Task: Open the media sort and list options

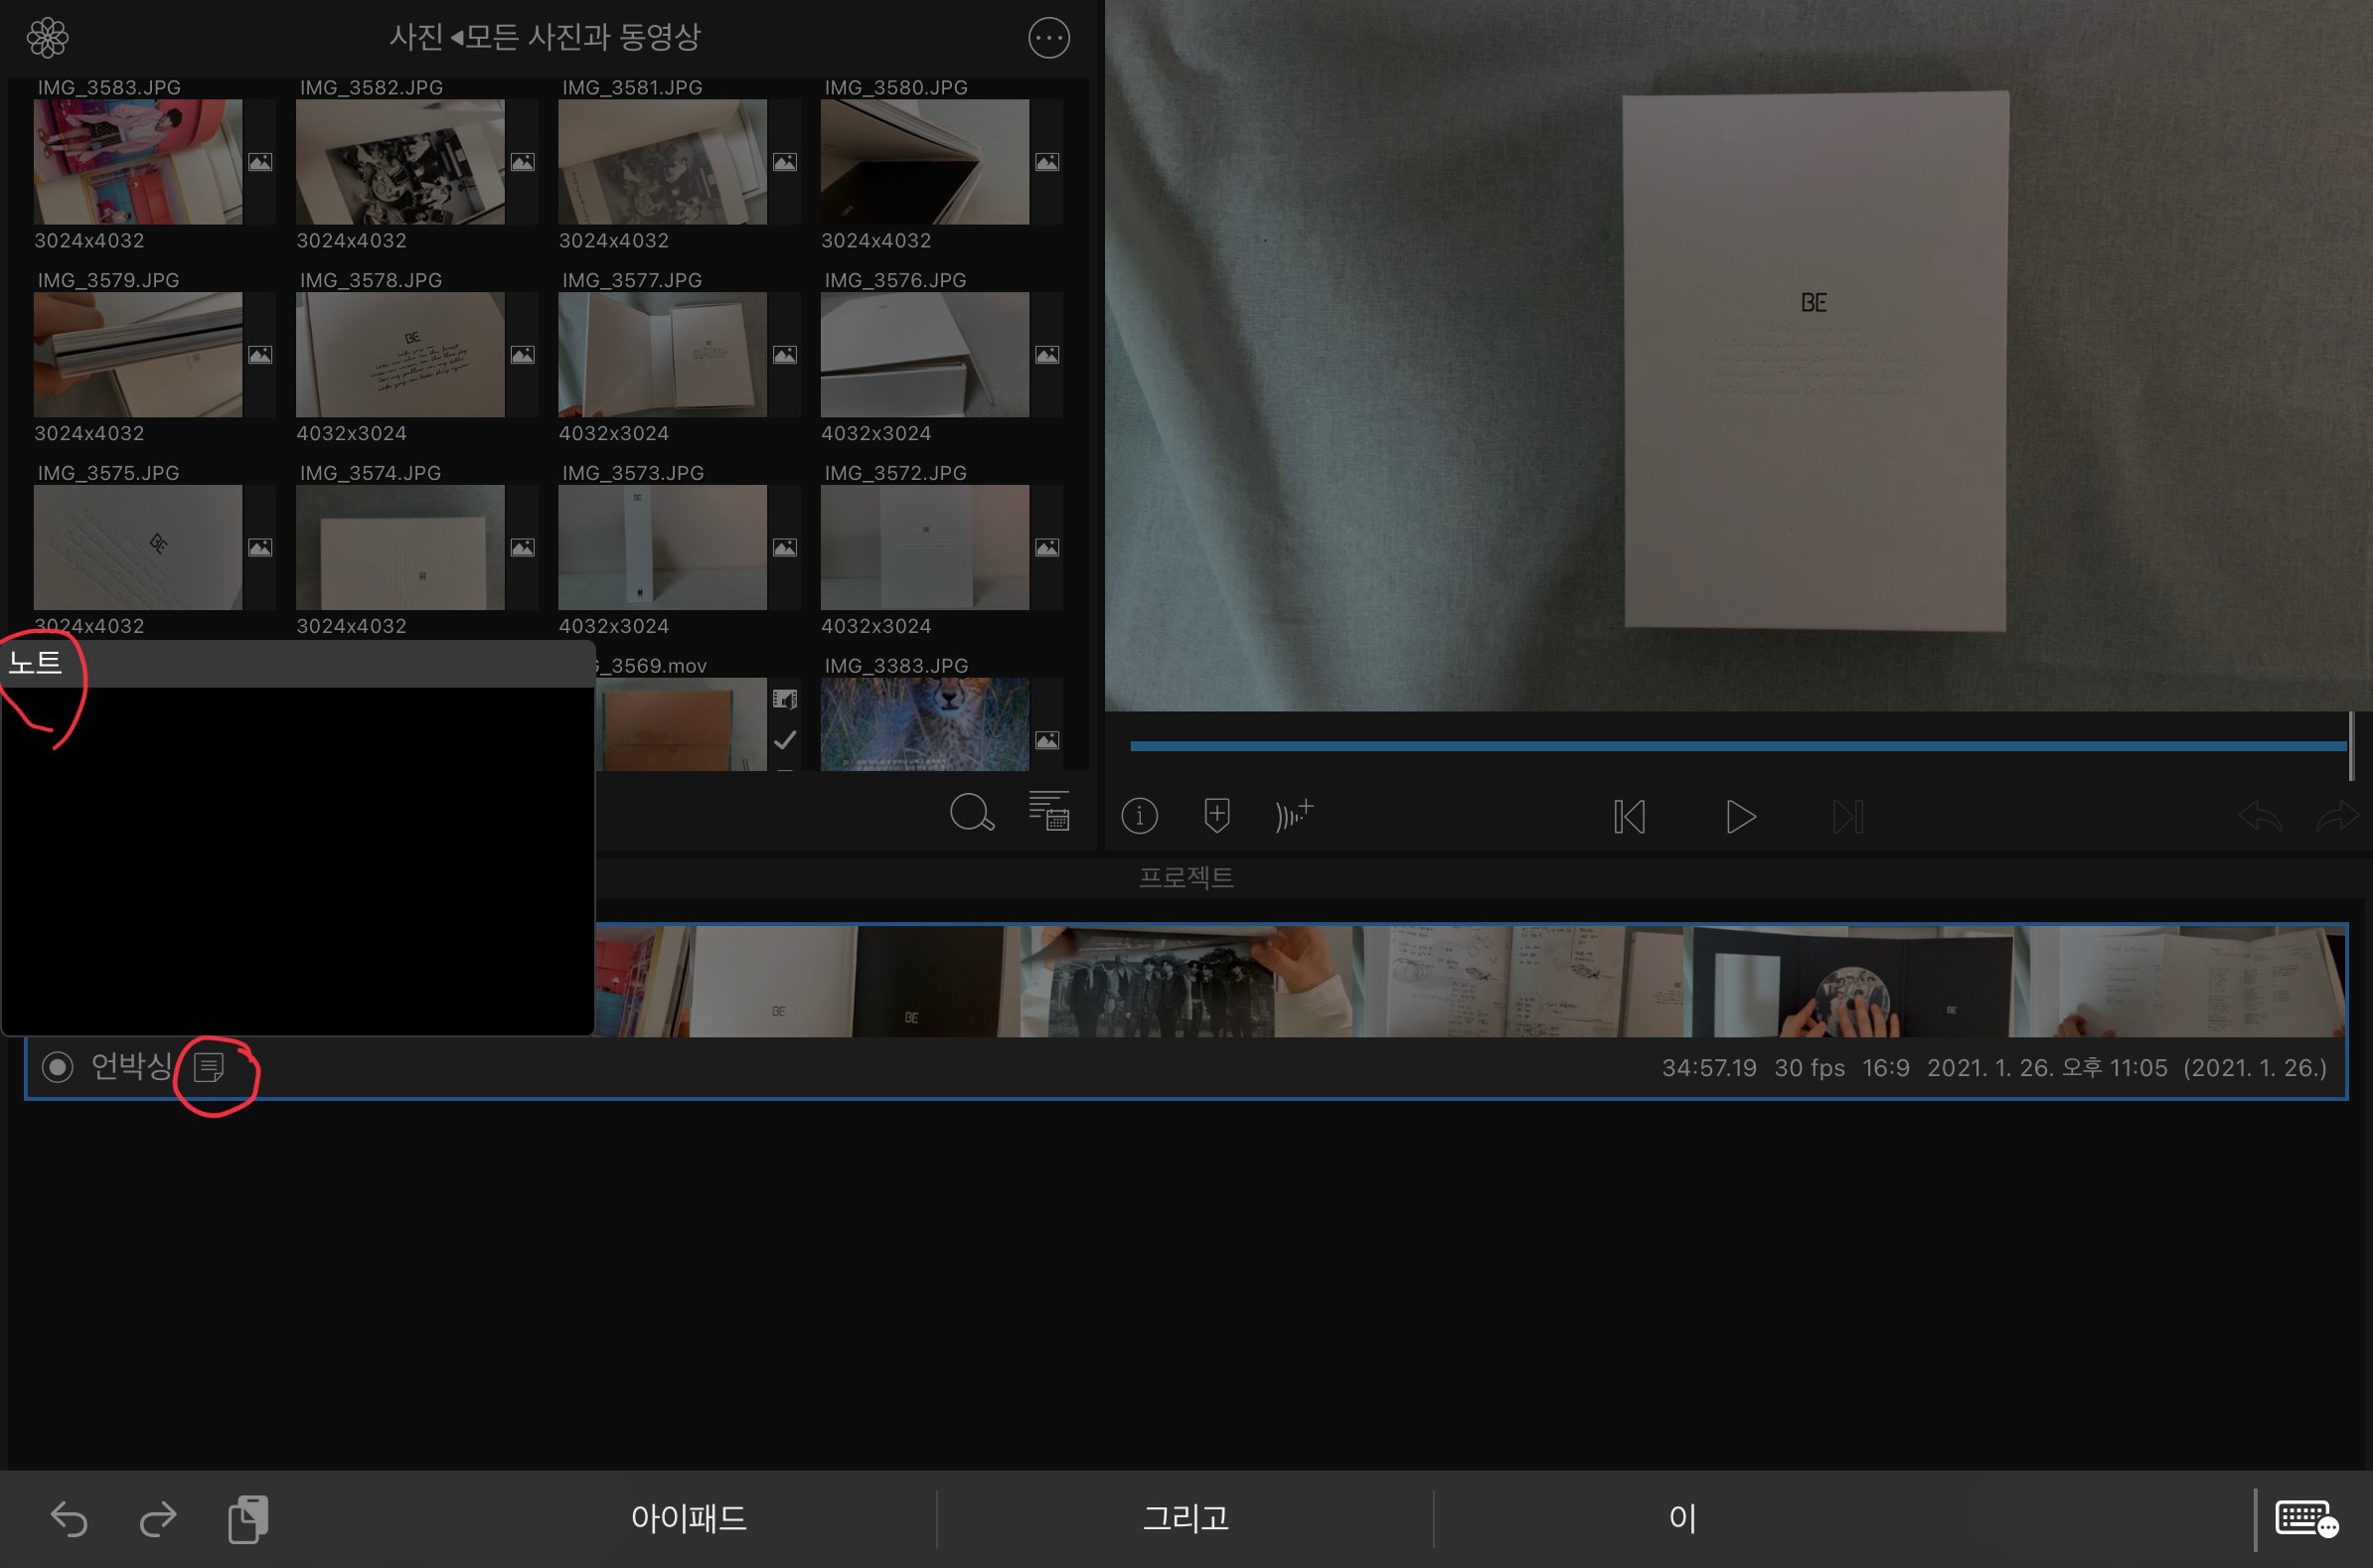Action: point(1049,811)
